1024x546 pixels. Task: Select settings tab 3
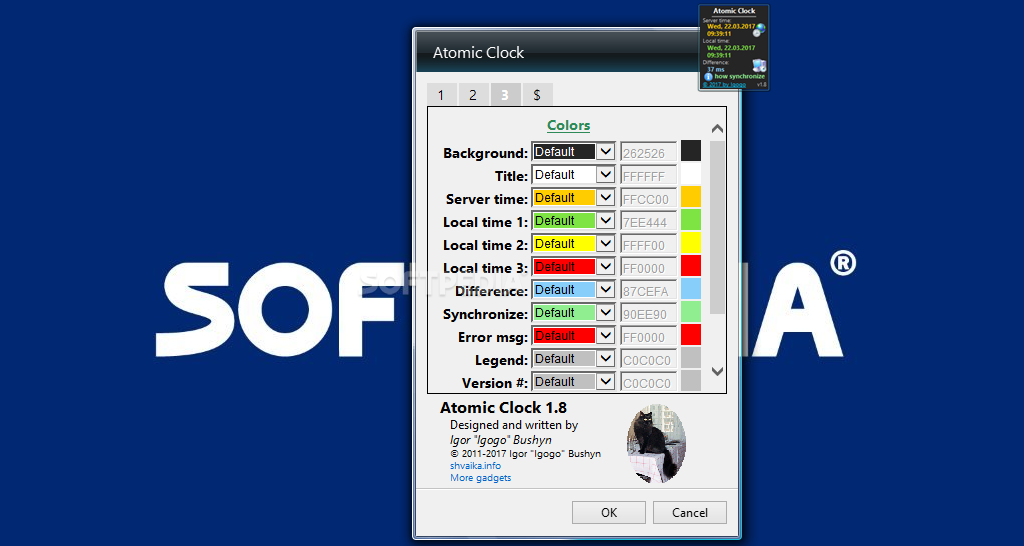pyautogui.click(x=505, y=95)
